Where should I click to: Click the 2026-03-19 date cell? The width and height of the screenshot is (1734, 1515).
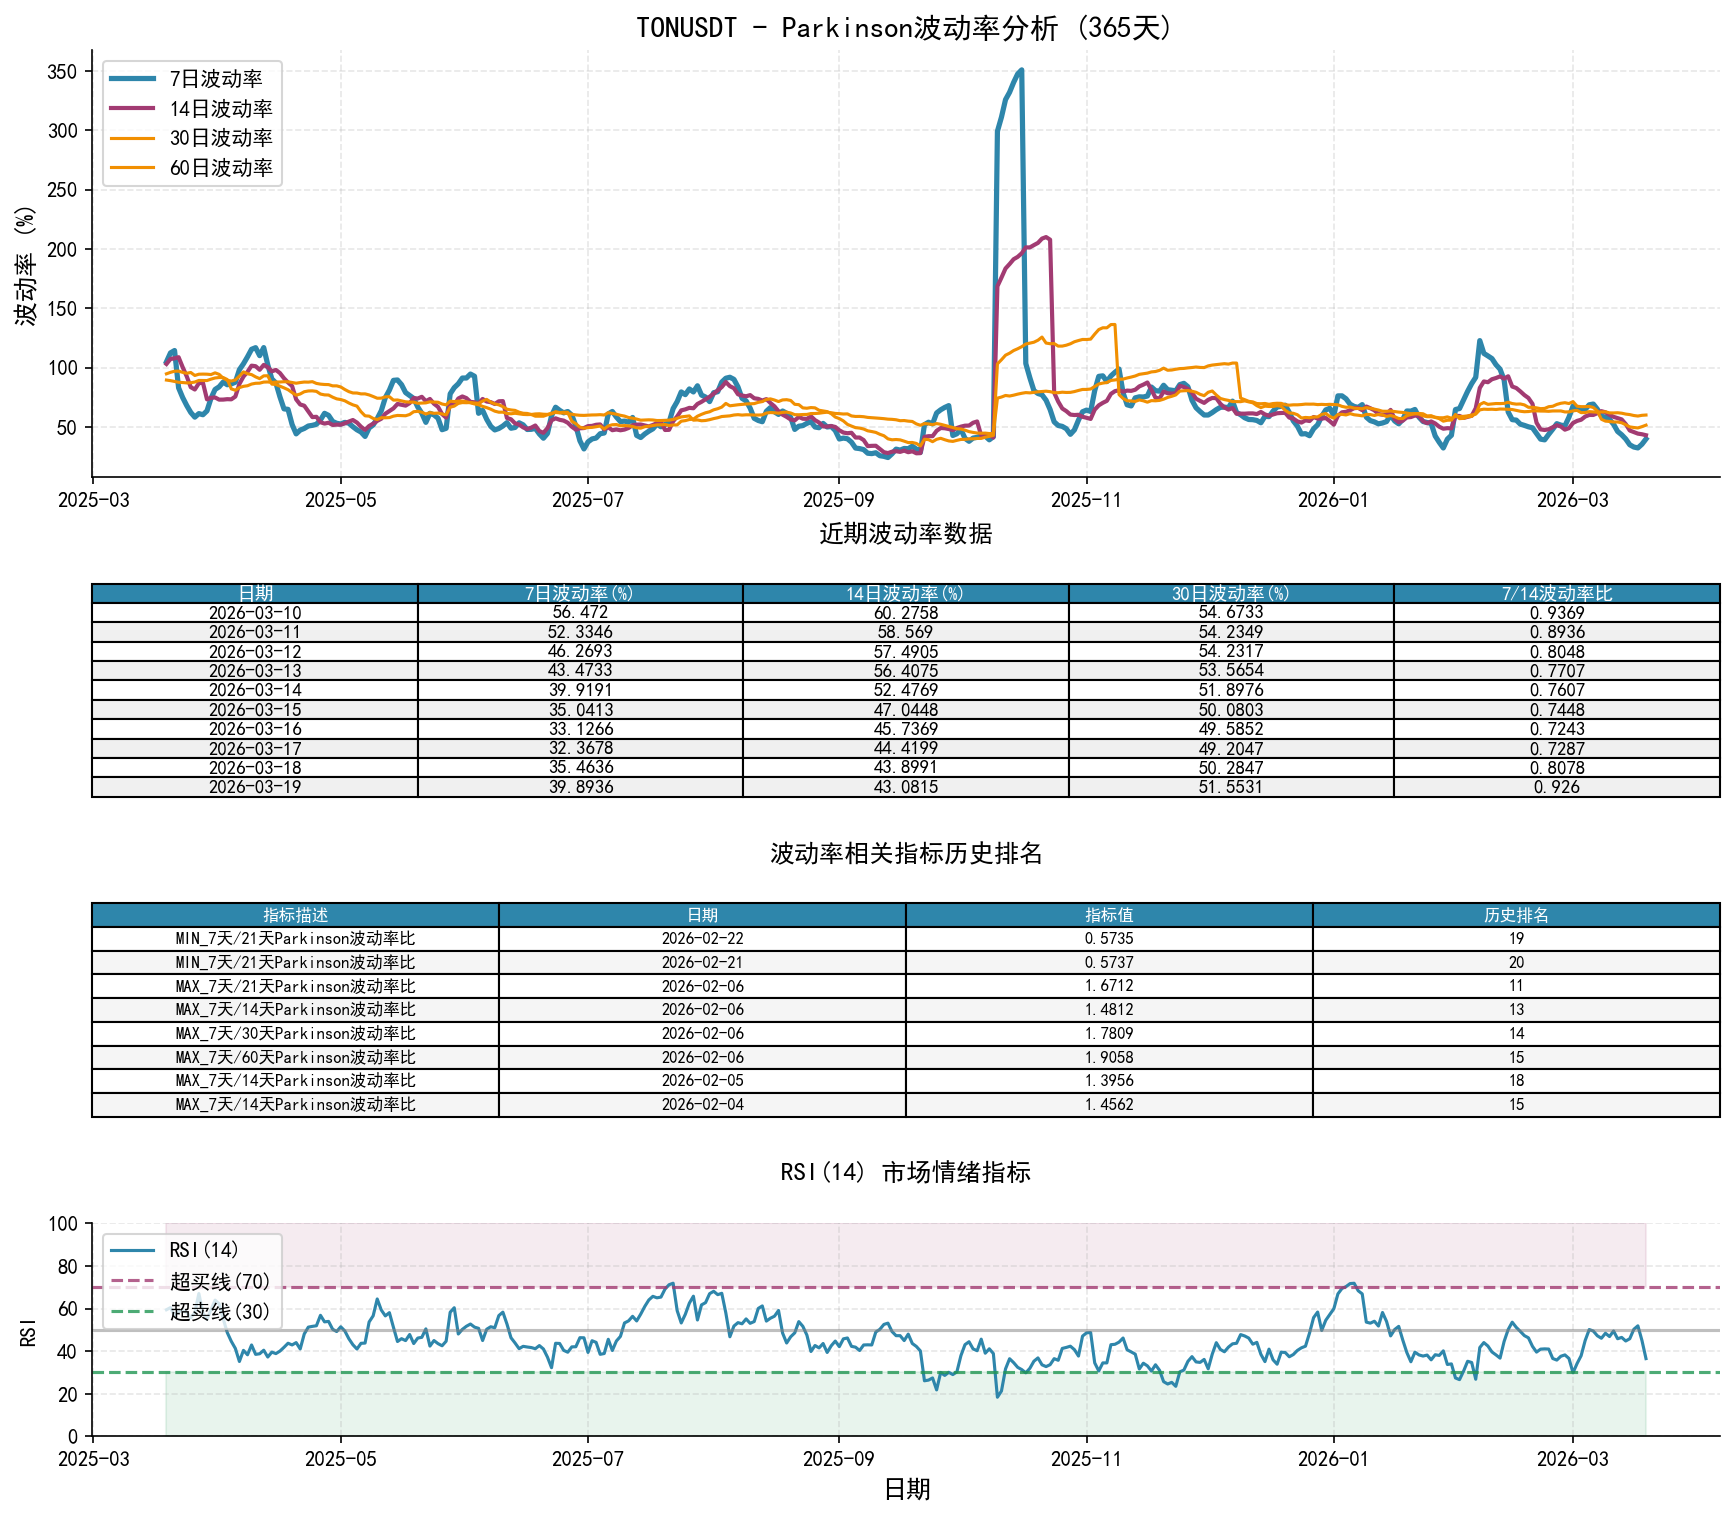coord(255,787)
